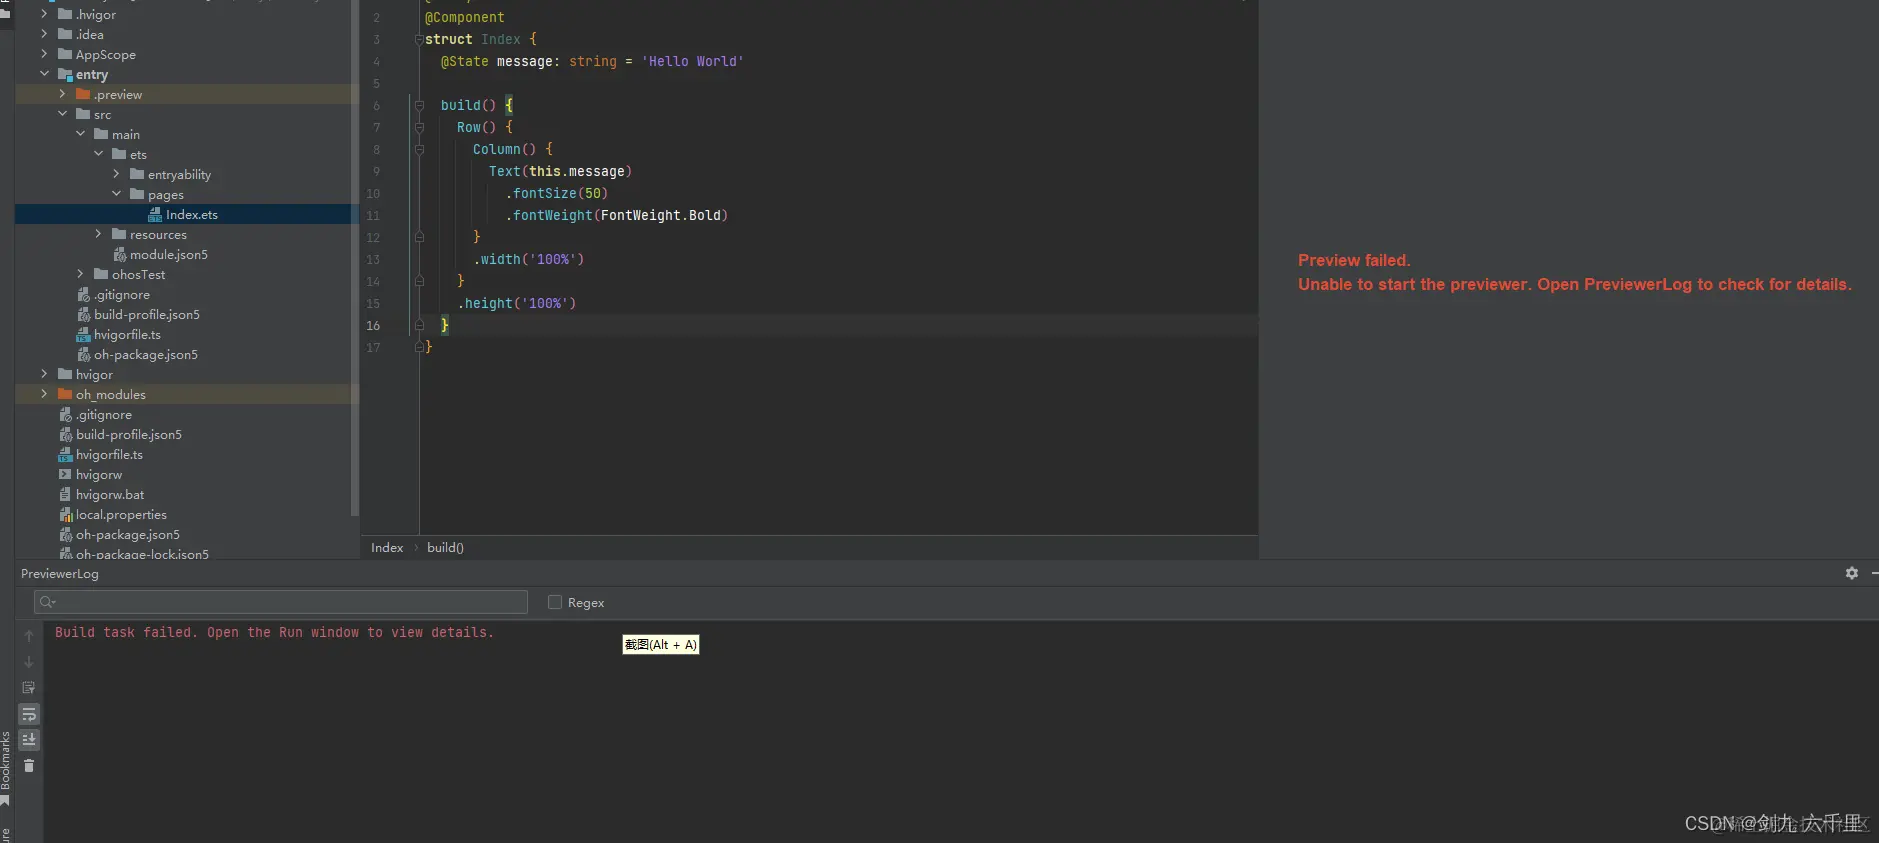Click the pages folder icon

pyautogui.click(x=137, y=194)
